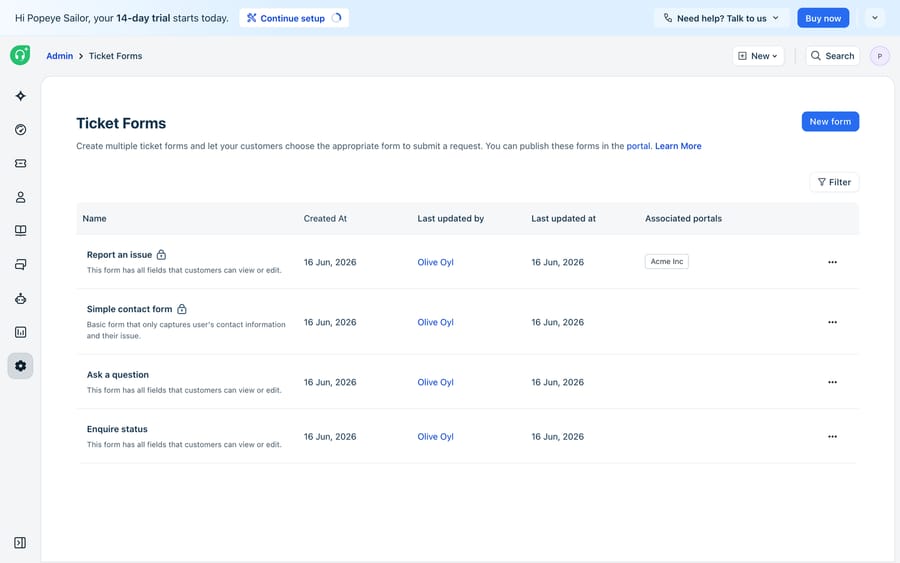
Task: Open the dashboard gauge icon in sidebar
Action: (21, 130)
